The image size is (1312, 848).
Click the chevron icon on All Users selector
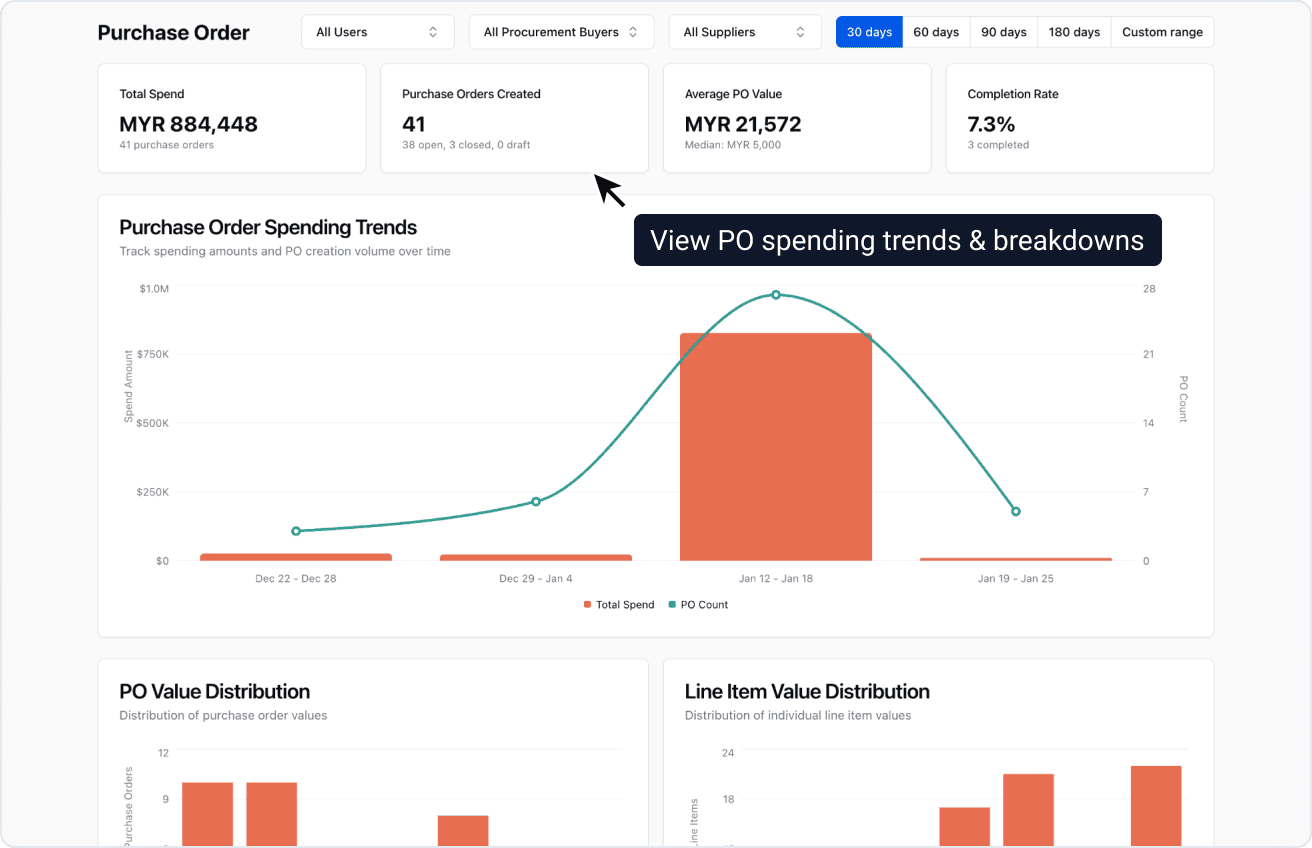[x=433, y=31]
